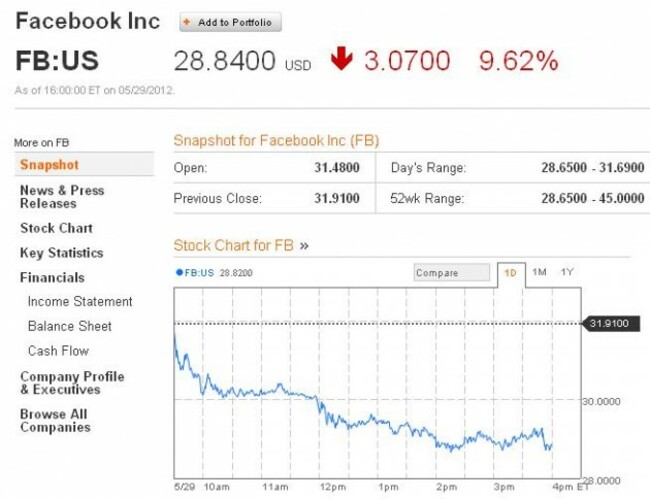The height and width of the screenshot is (499, 650).
Task: View the Balance Sheet
Action: click(x=70, y=326)
